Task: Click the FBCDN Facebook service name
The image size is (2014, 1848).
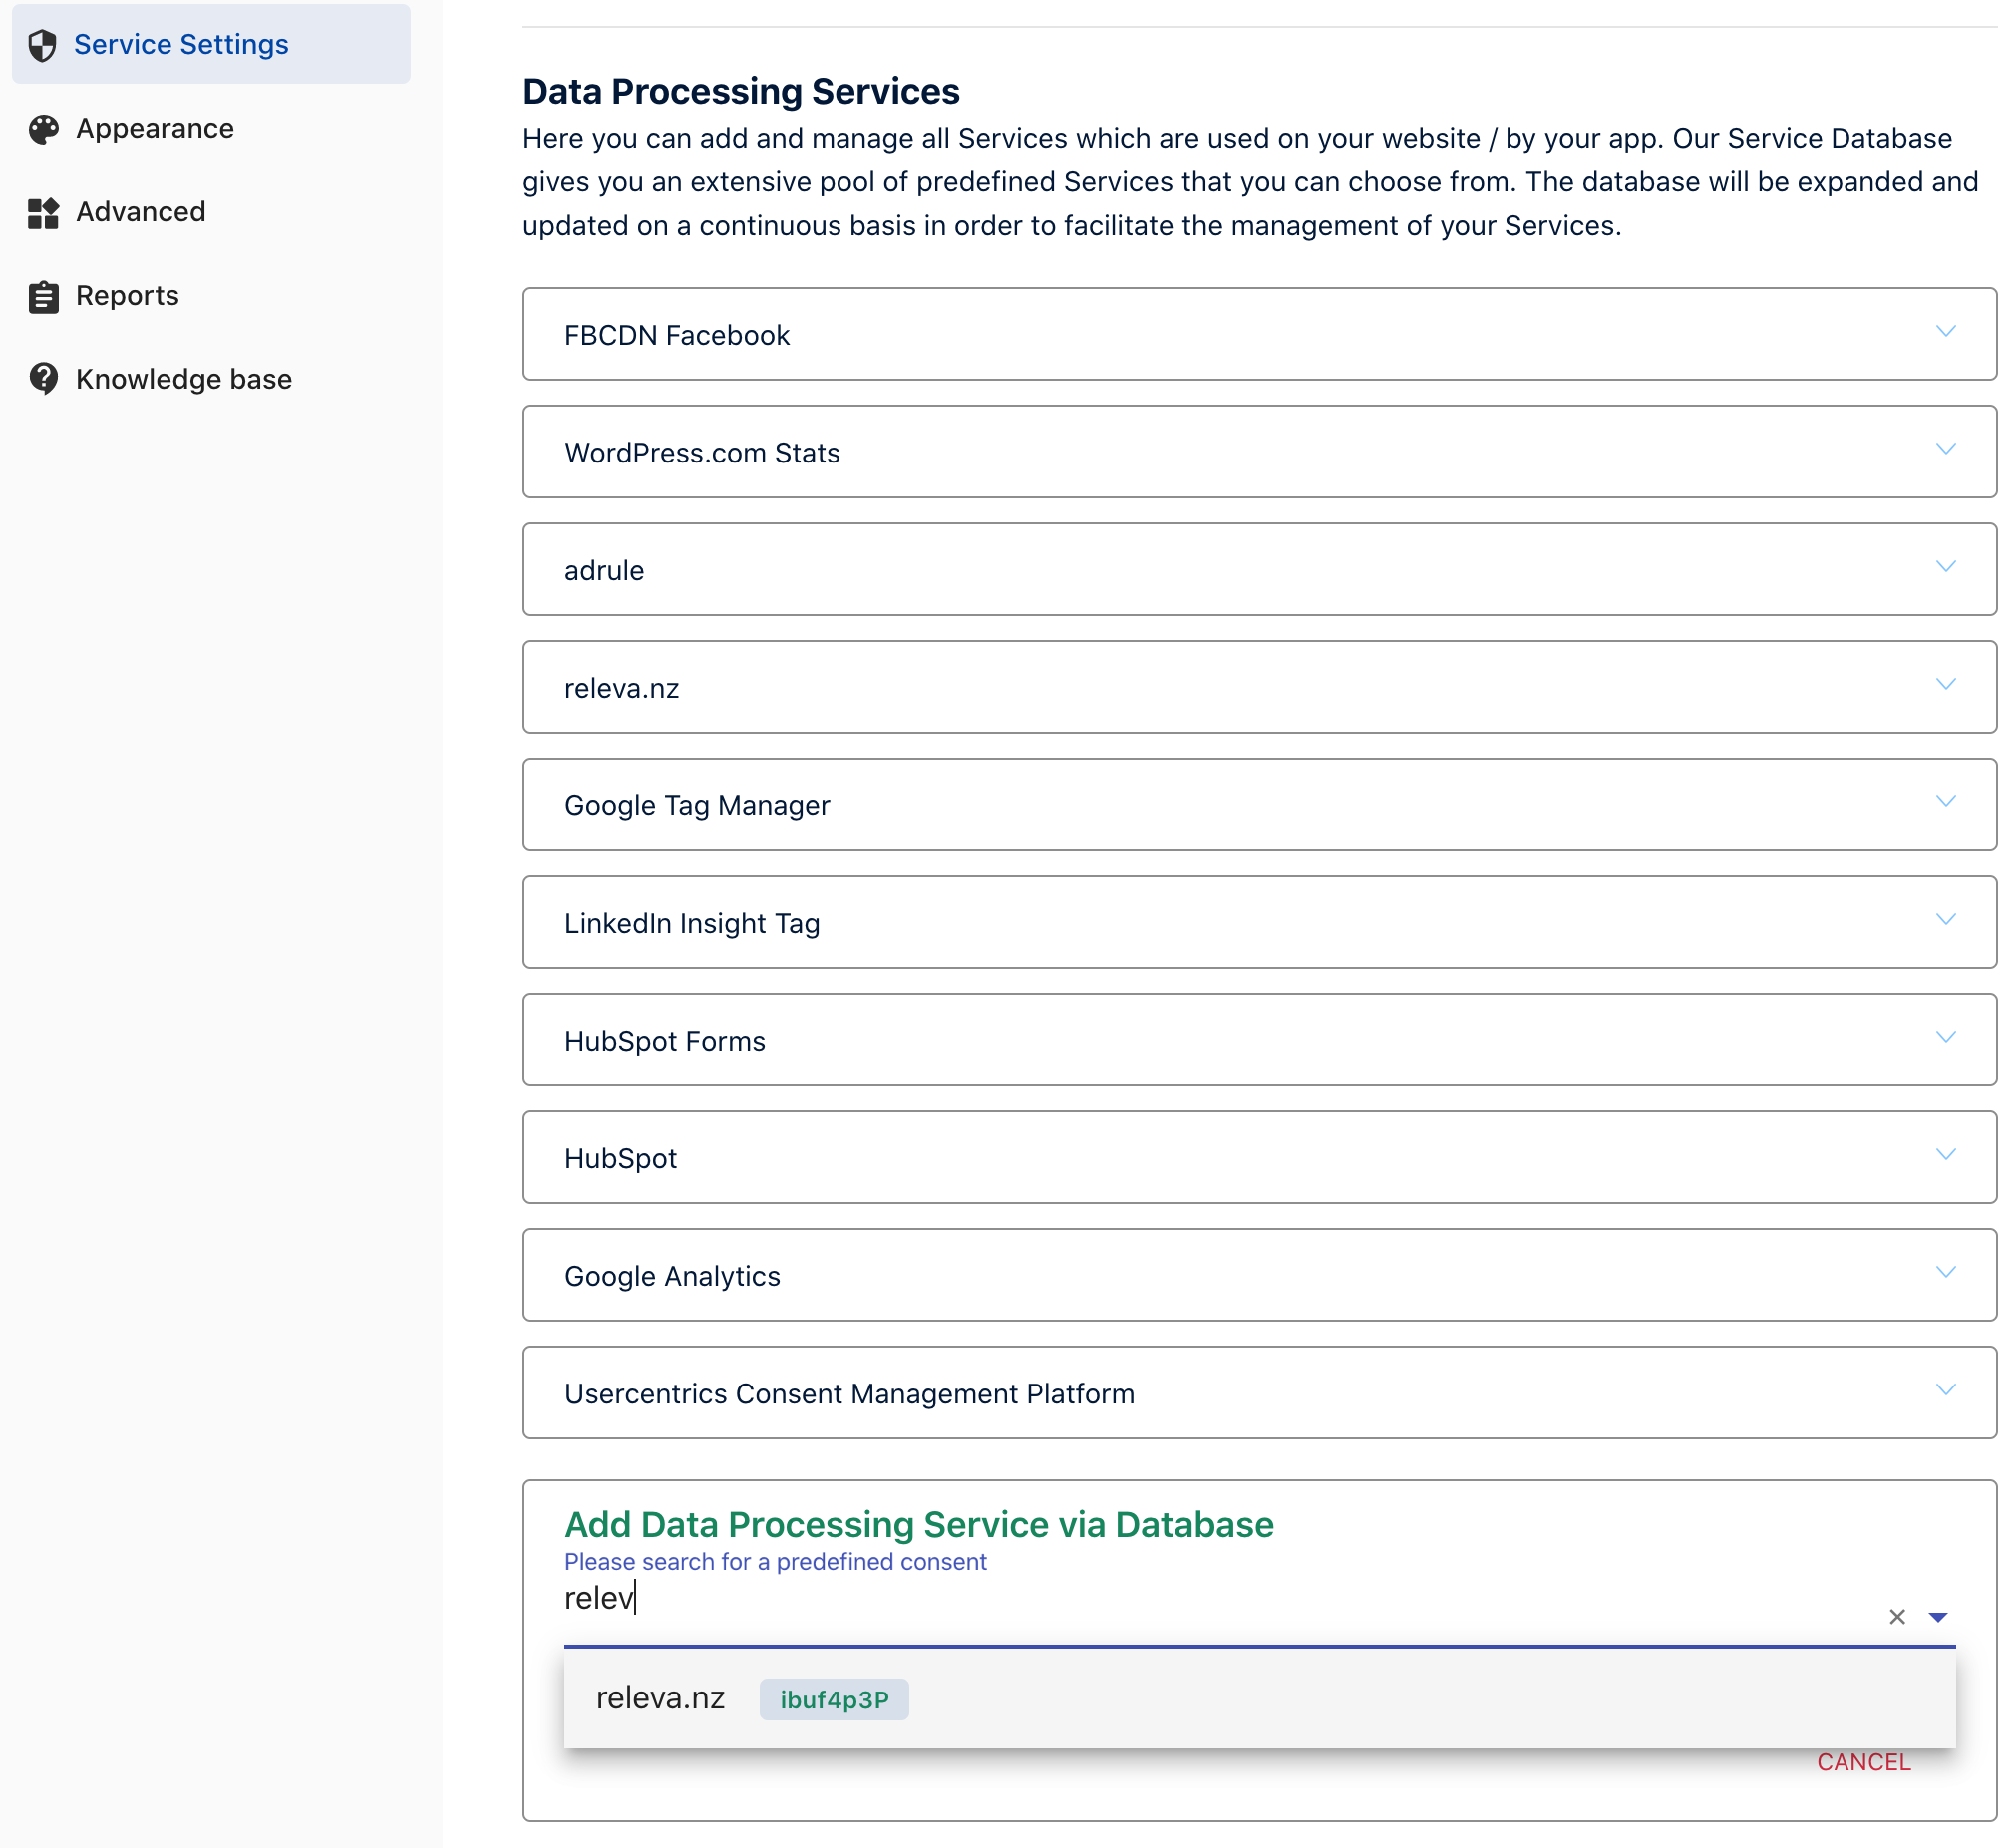Action: coord(677,336)
